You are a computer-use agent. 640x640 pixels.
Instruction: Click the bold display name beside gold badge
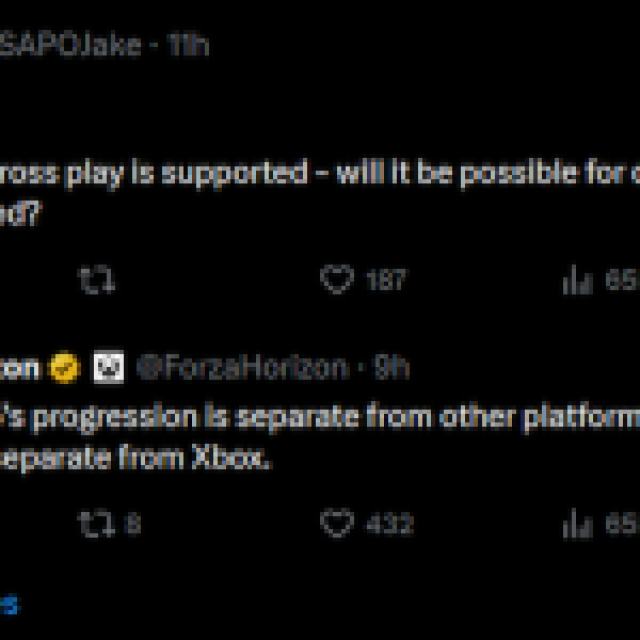tap(20, 368)
